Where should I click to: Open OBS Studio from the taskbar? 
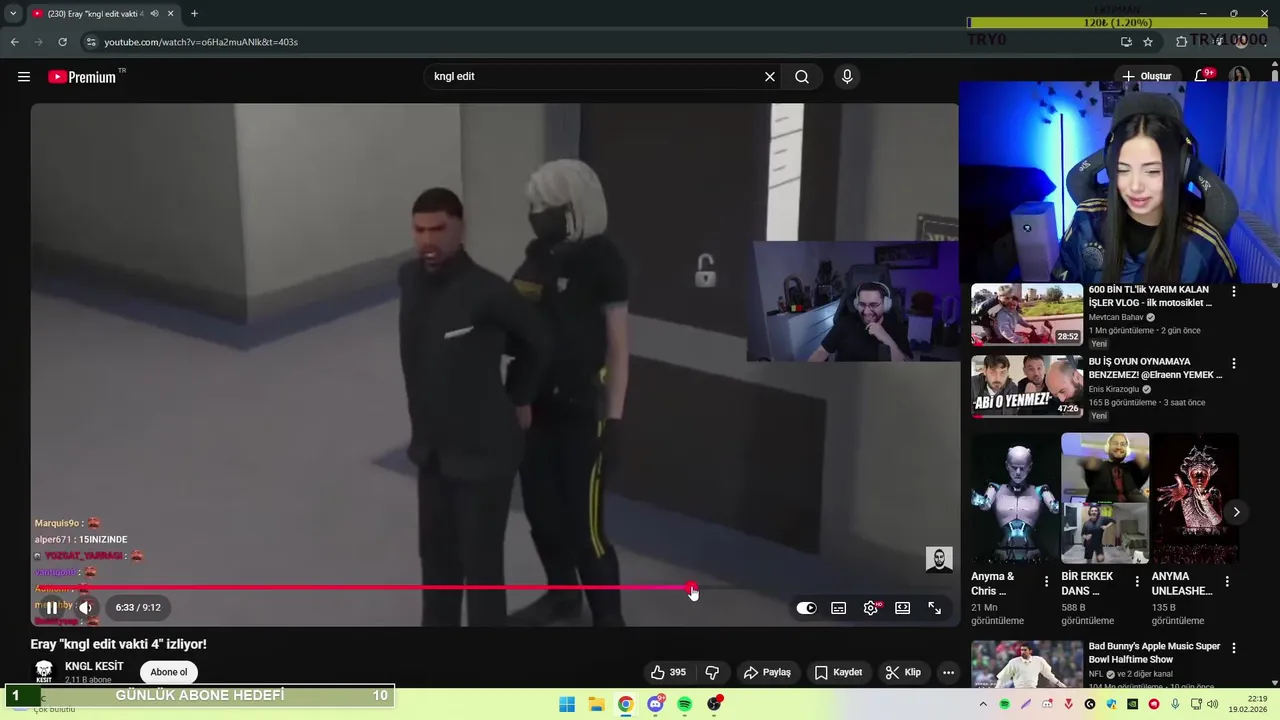click(714, 704)
